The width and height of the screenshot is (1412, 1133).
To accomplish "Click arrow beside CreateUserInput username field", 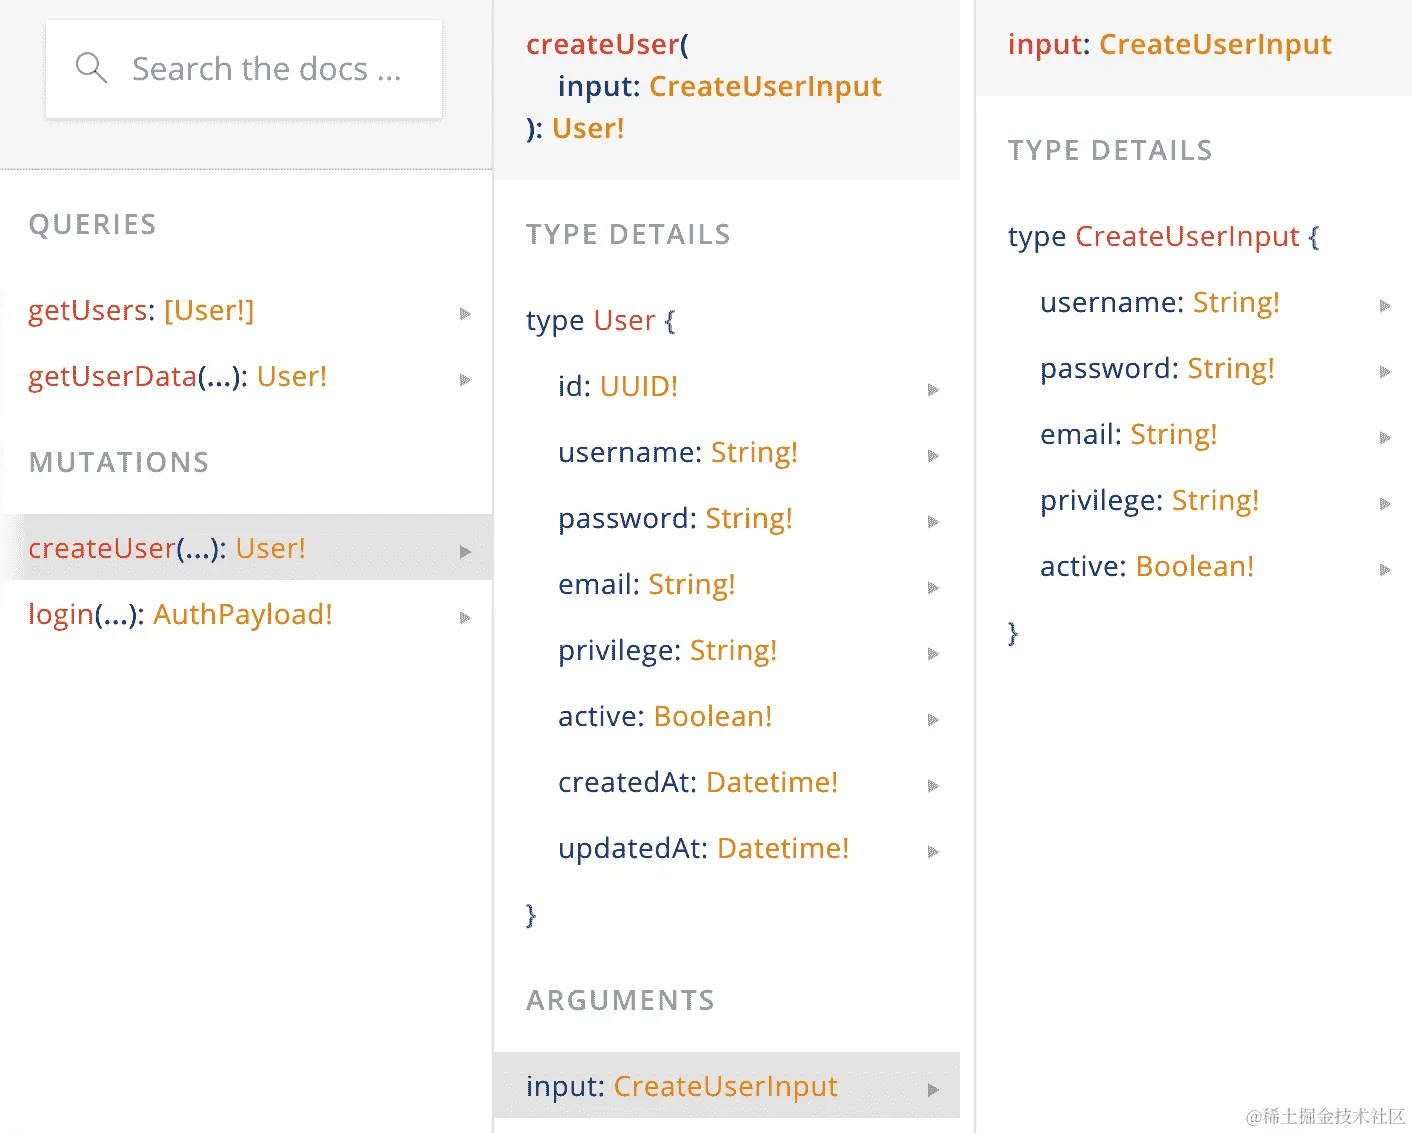I will pos(1385,306).
